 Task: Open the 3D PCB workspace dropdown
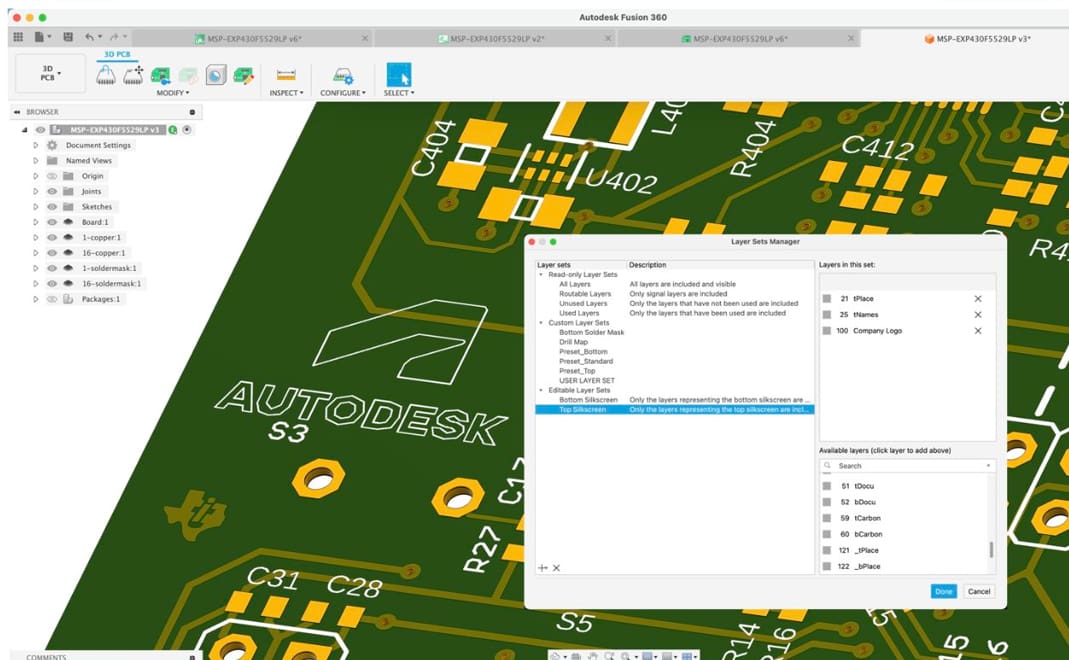(50, 74)
